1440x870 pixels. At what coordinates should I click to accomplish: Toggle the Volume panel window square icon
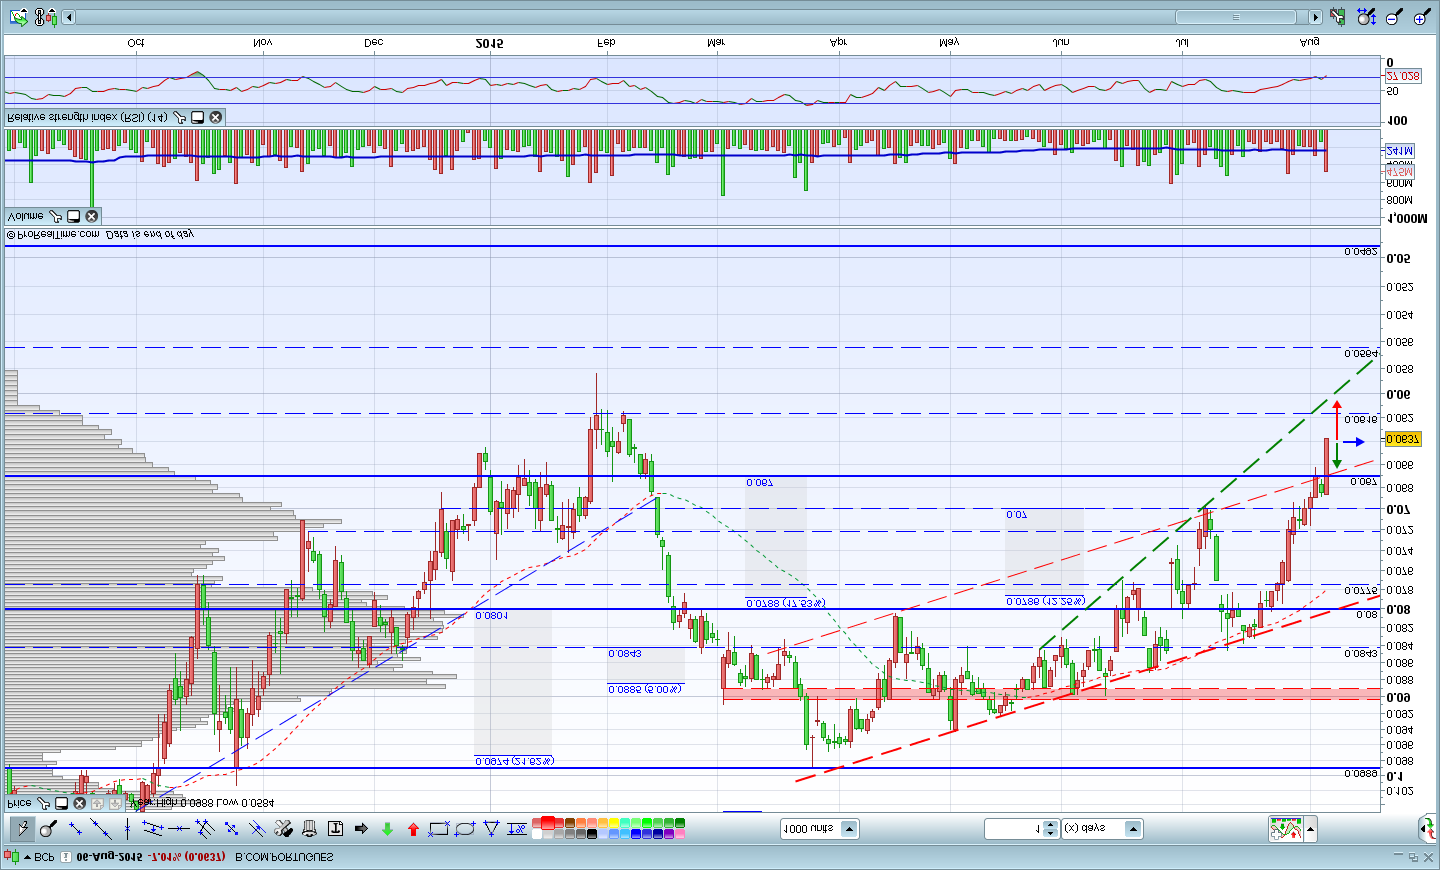pos(74,216)
